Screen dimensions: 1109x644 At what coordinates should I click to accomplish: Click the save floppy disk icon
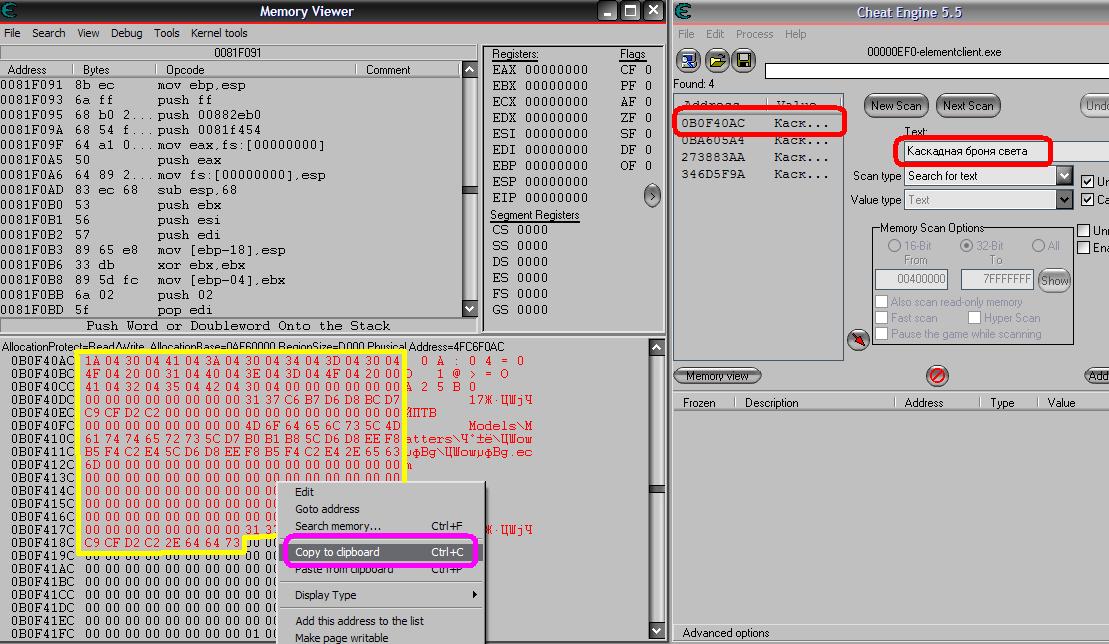(744, 61)
